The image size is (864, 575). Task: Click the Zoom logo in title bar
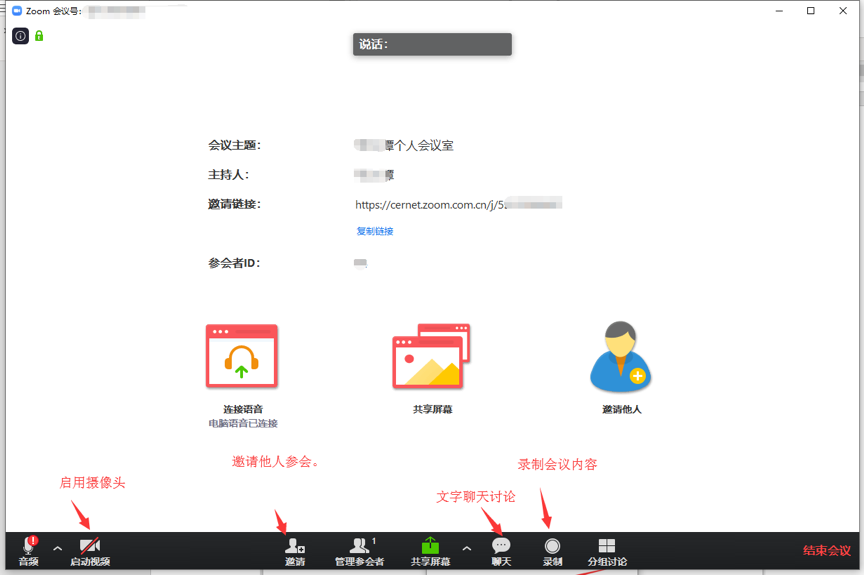(17, 11)
